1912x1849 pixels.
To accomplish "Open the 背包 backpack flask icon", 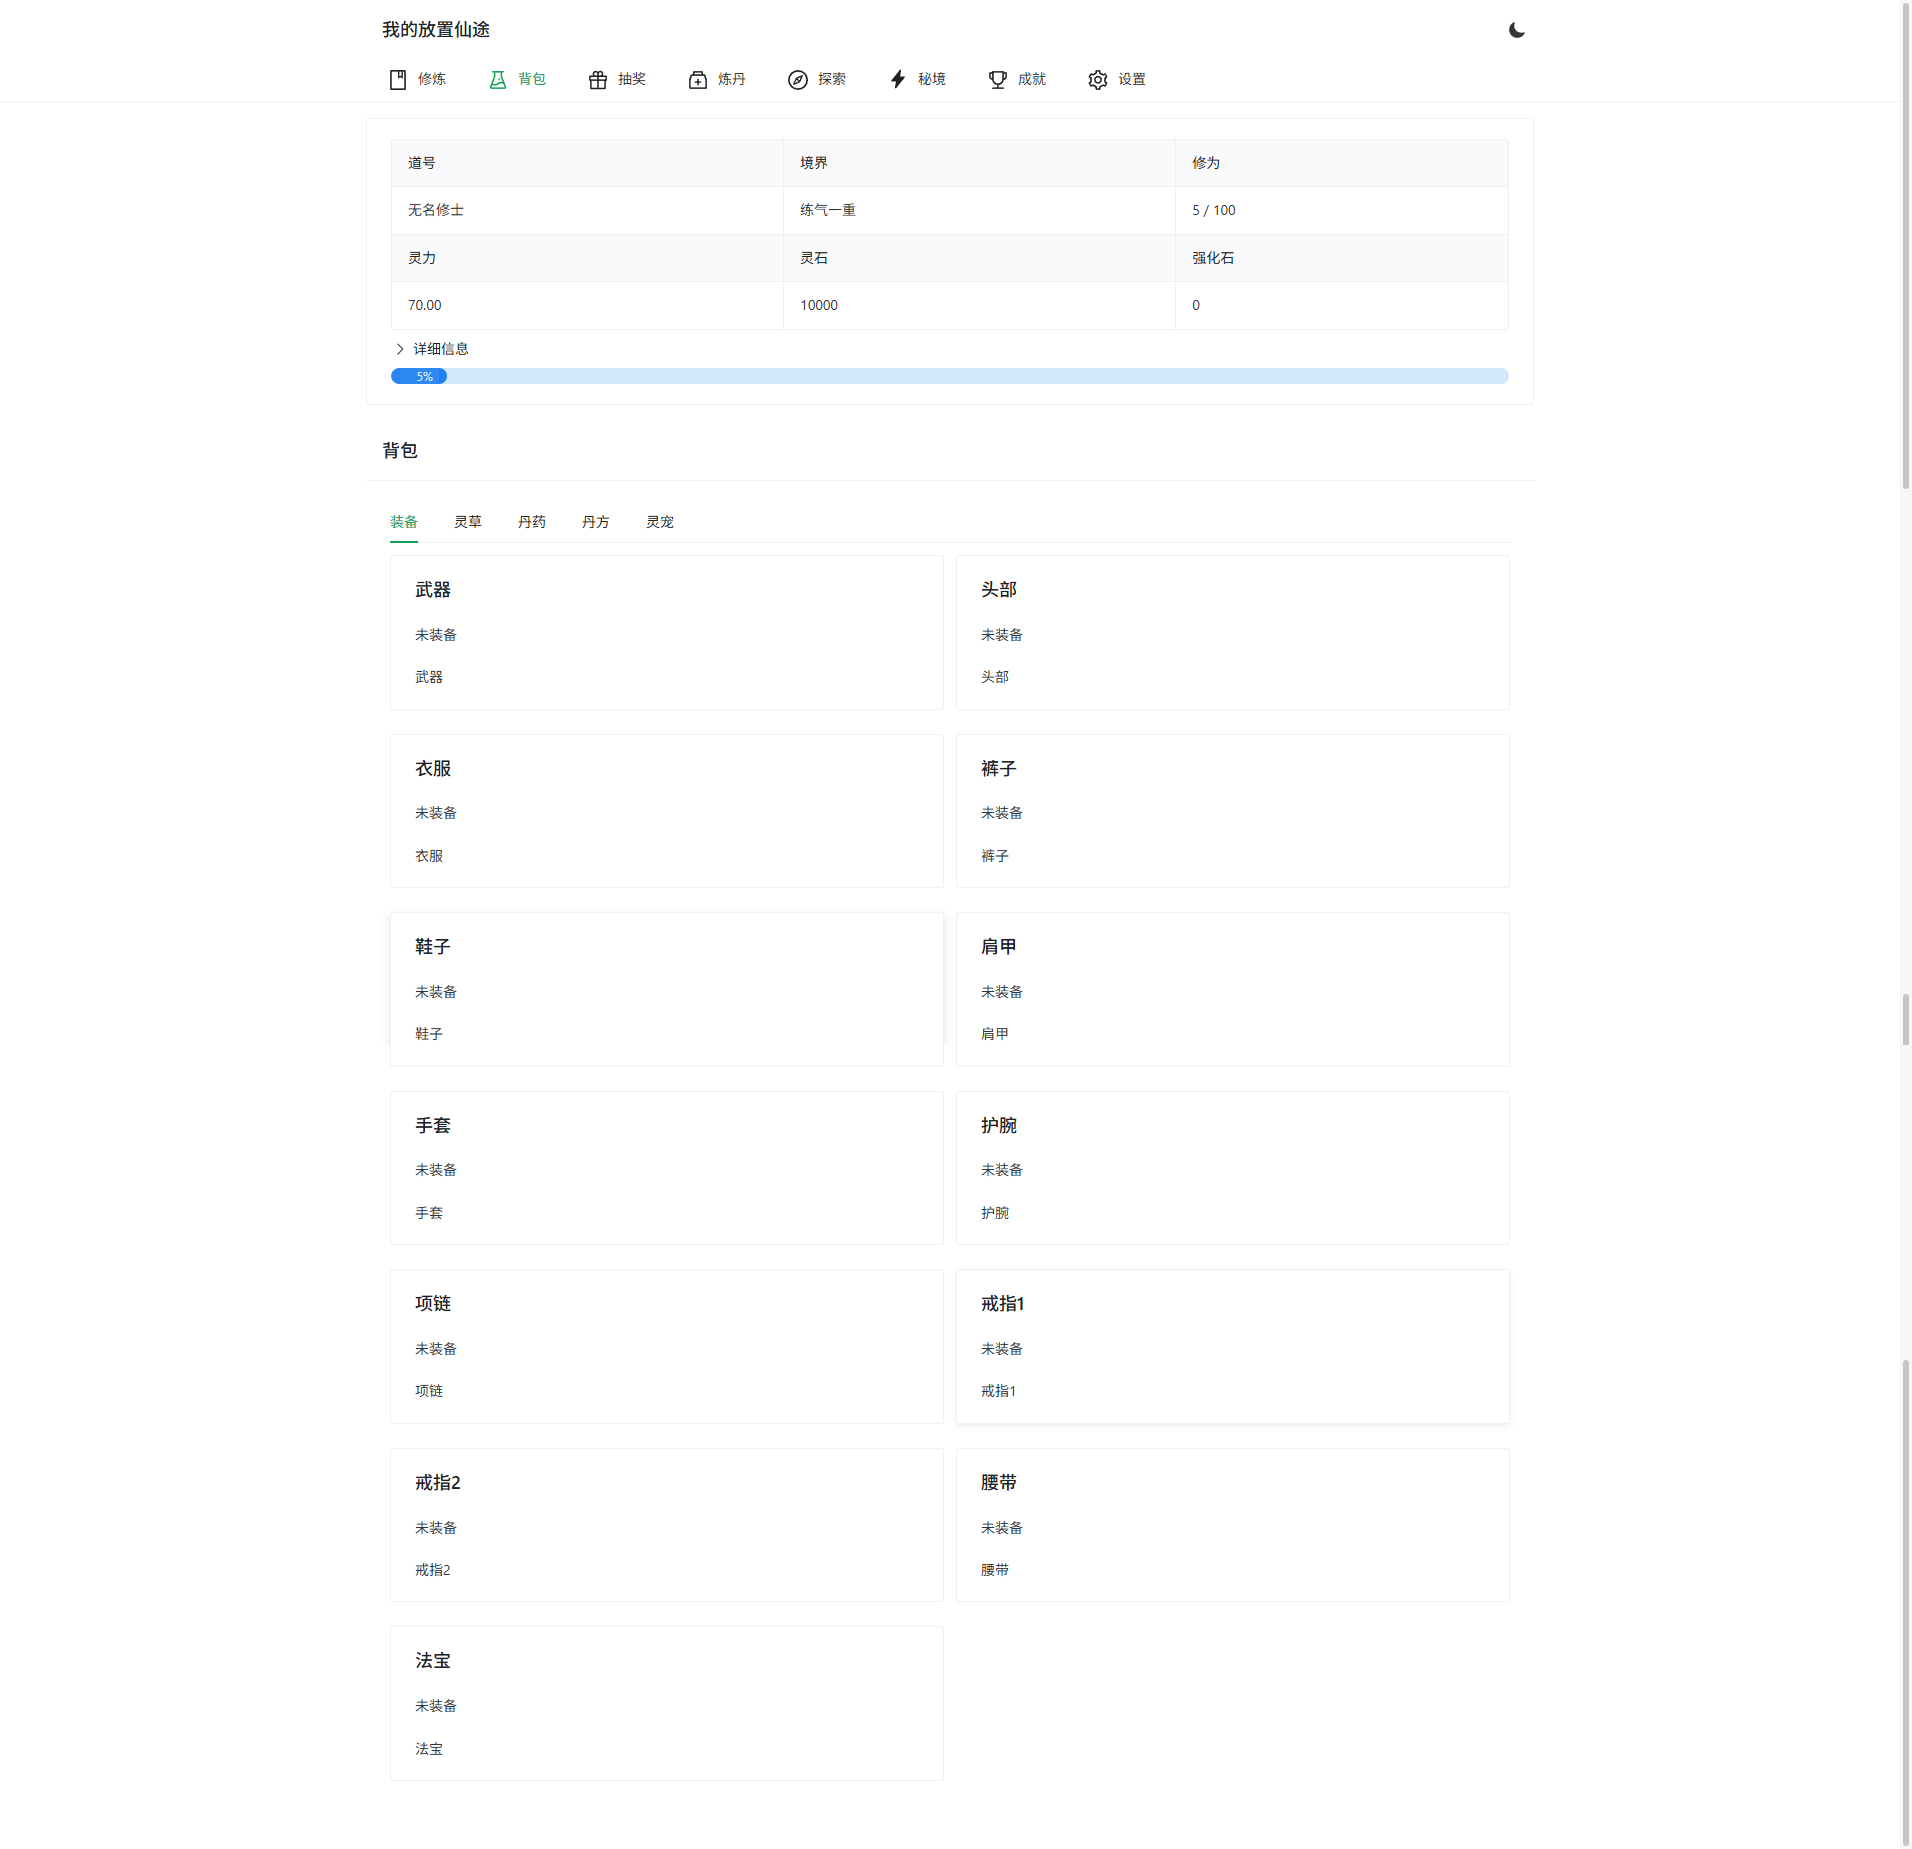I will (x=498, y=80).
